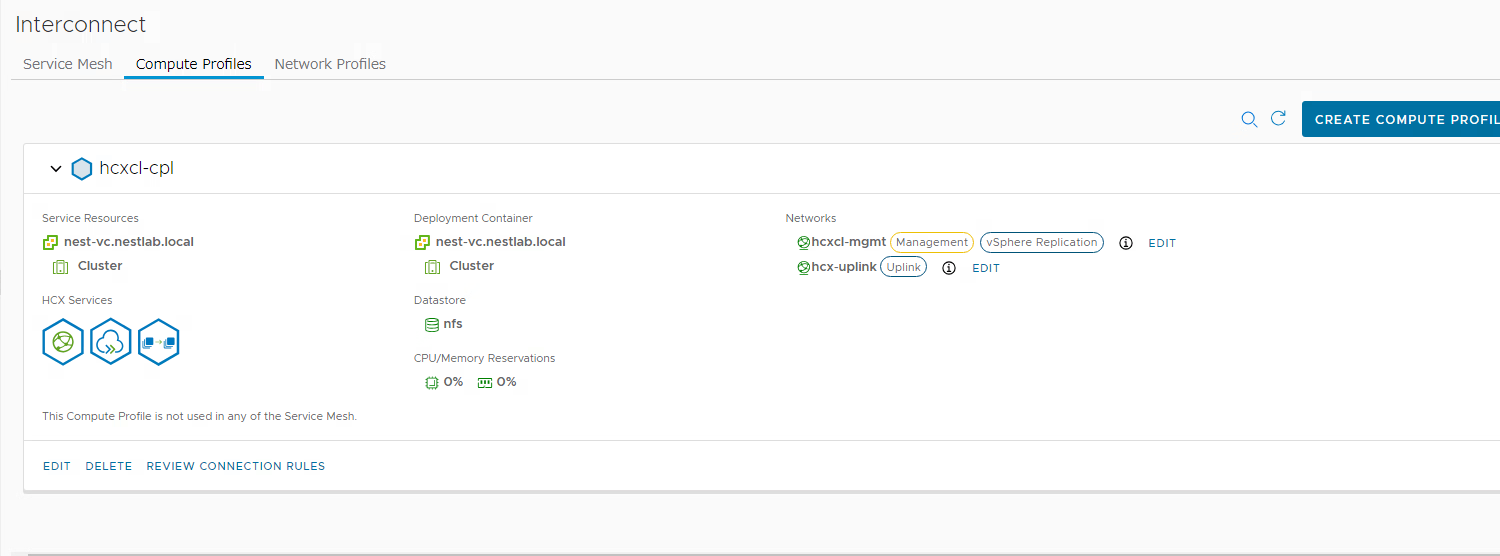Image resolution: width=1500 pixels, height=556 pixels.
Task: Click the search magnifier icon
Action: pos(1249,119)
